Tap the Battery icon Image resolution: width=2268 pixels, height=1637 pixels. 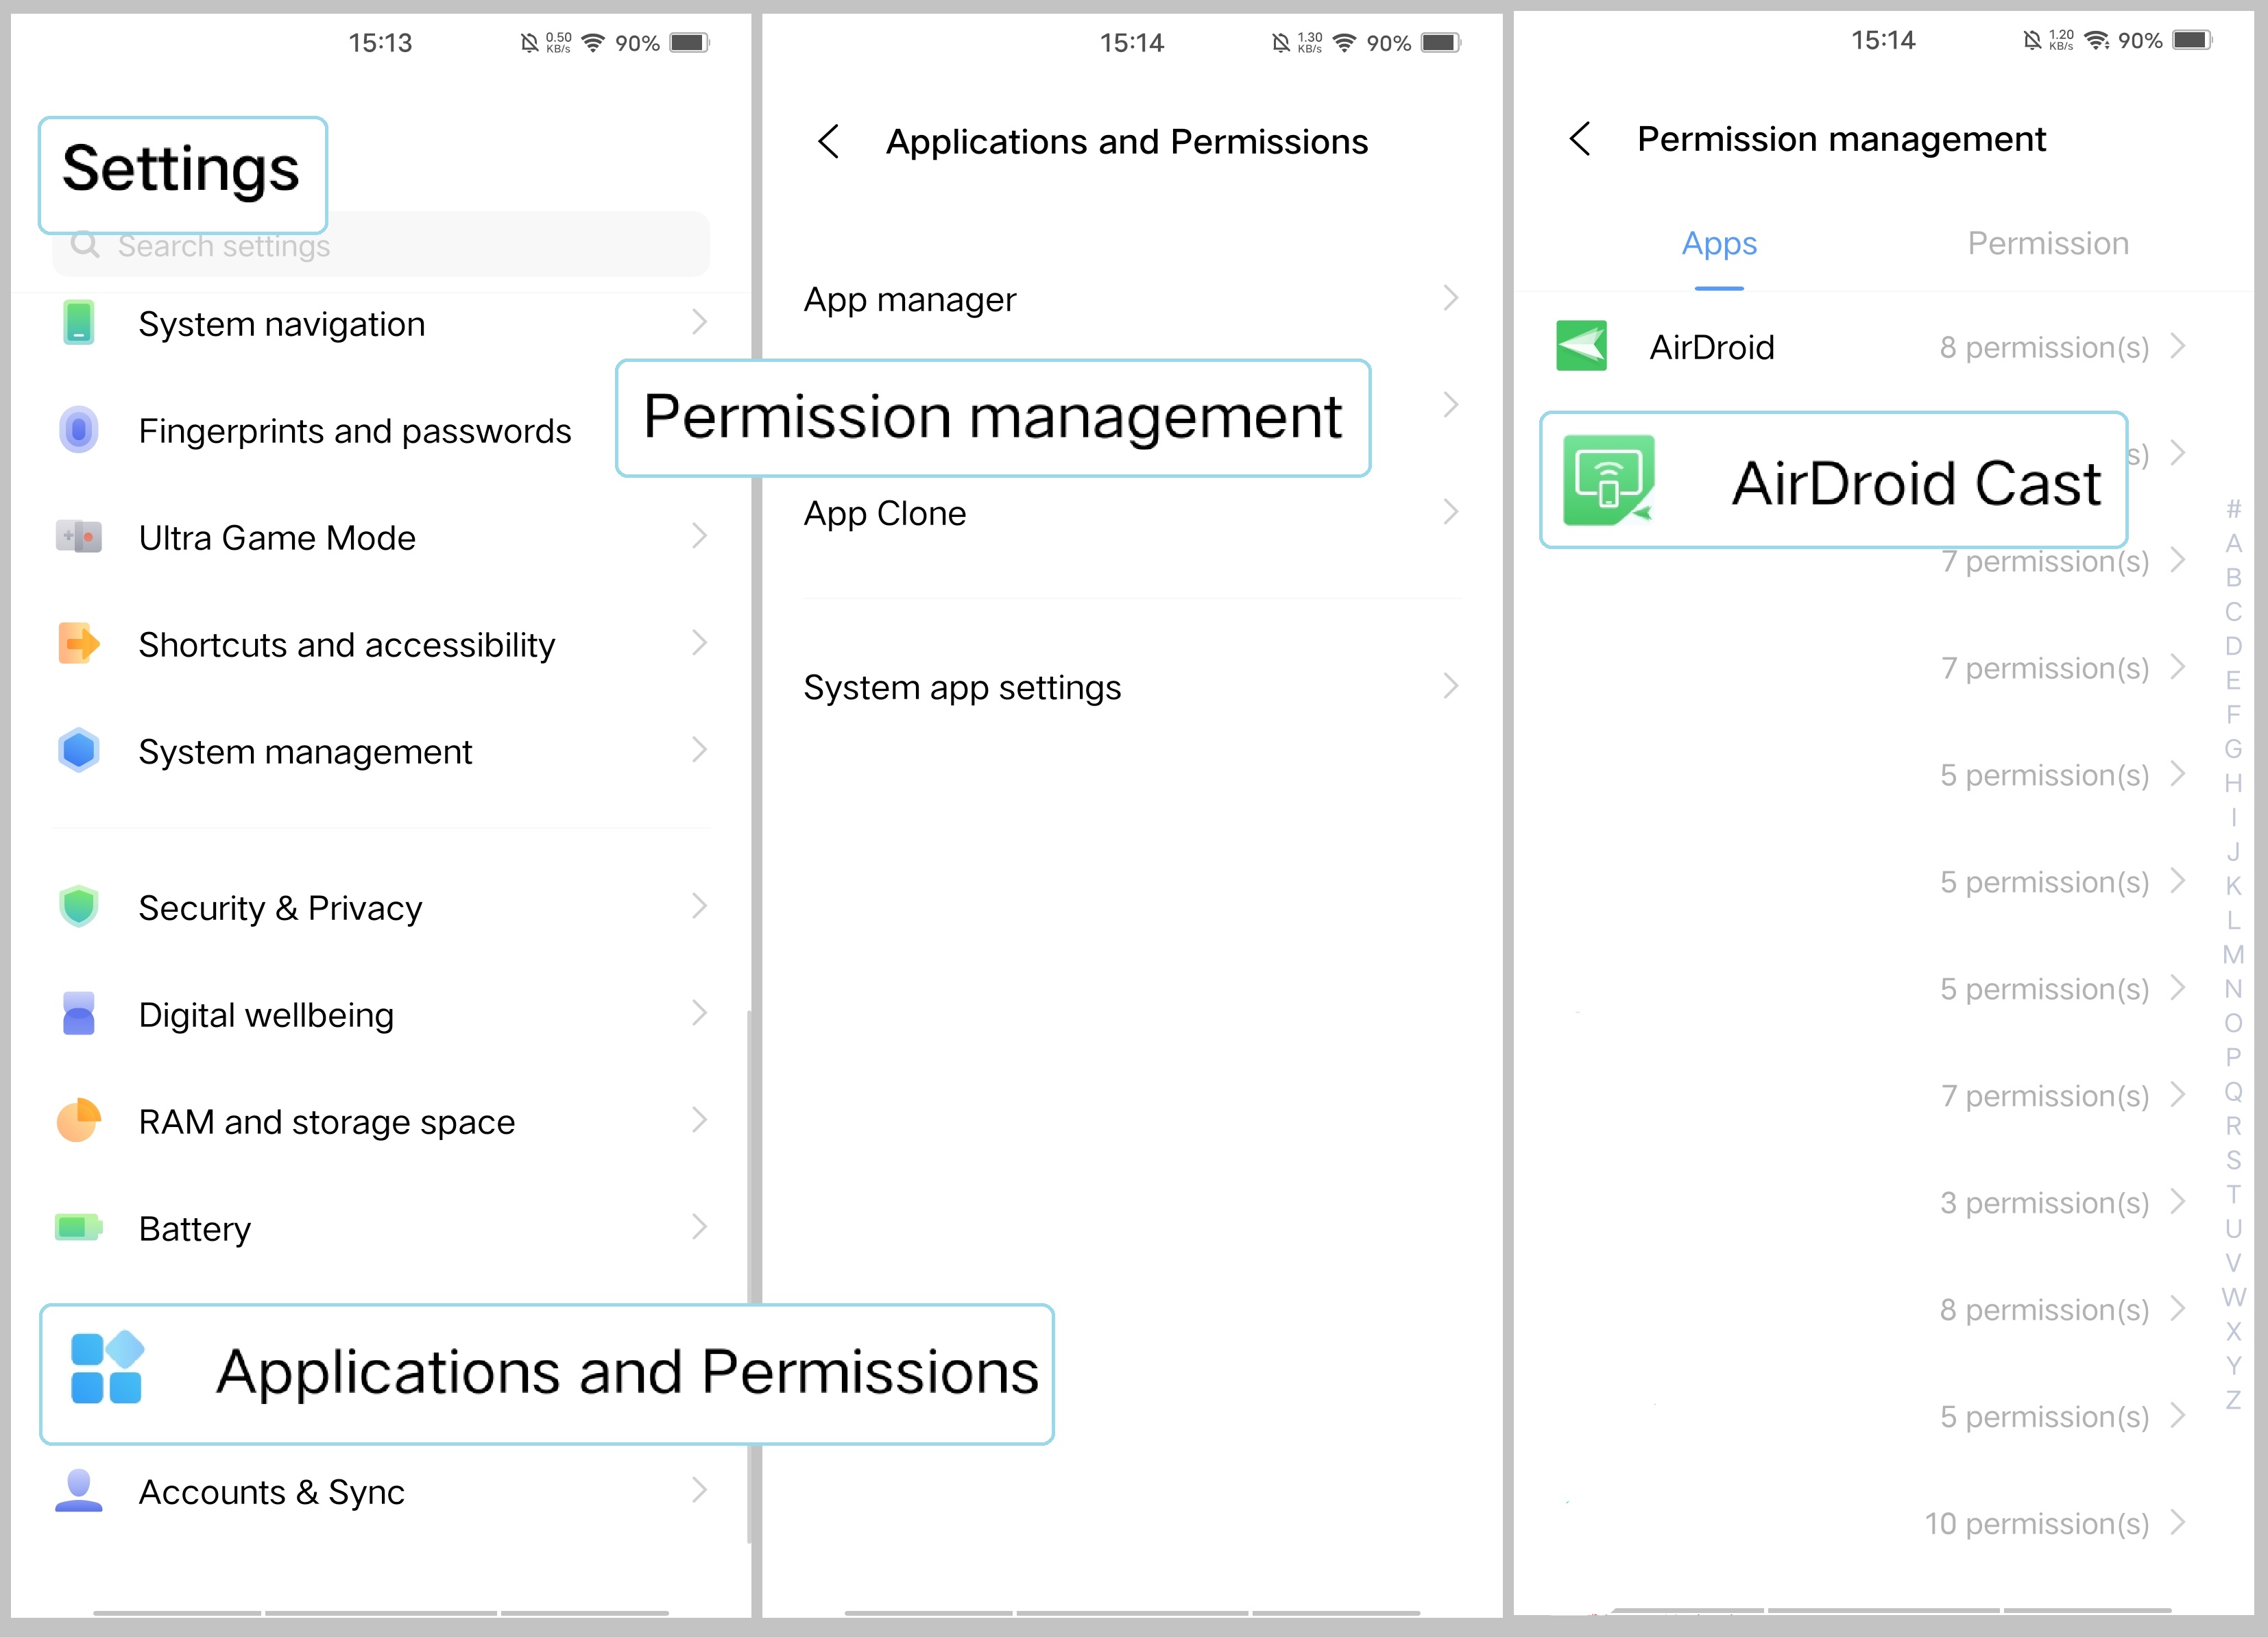[x=78, y=1228]
